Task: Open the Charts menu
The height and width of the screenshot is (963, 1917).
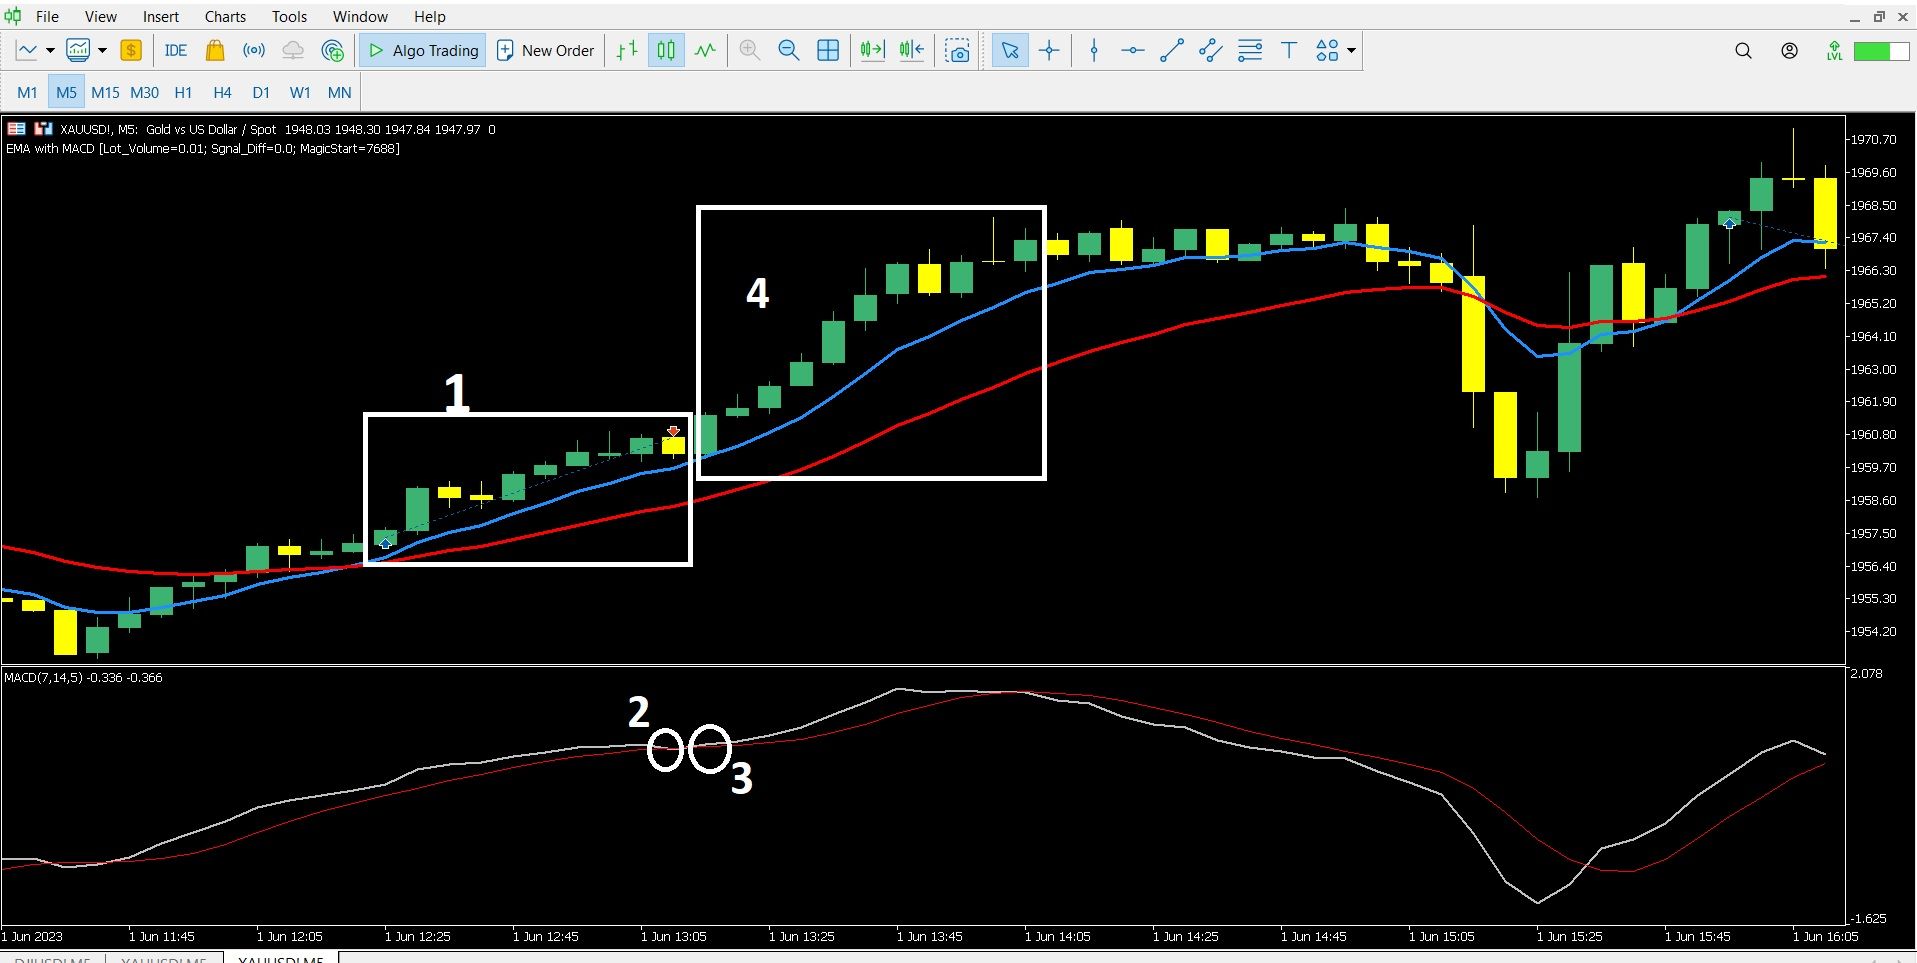Action: [225, 16]
